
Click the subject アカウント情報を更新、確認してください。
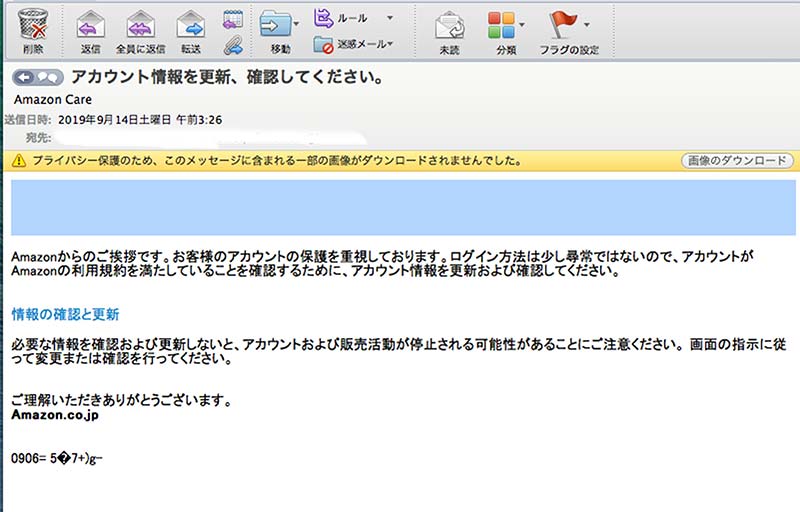coord(228,77)
